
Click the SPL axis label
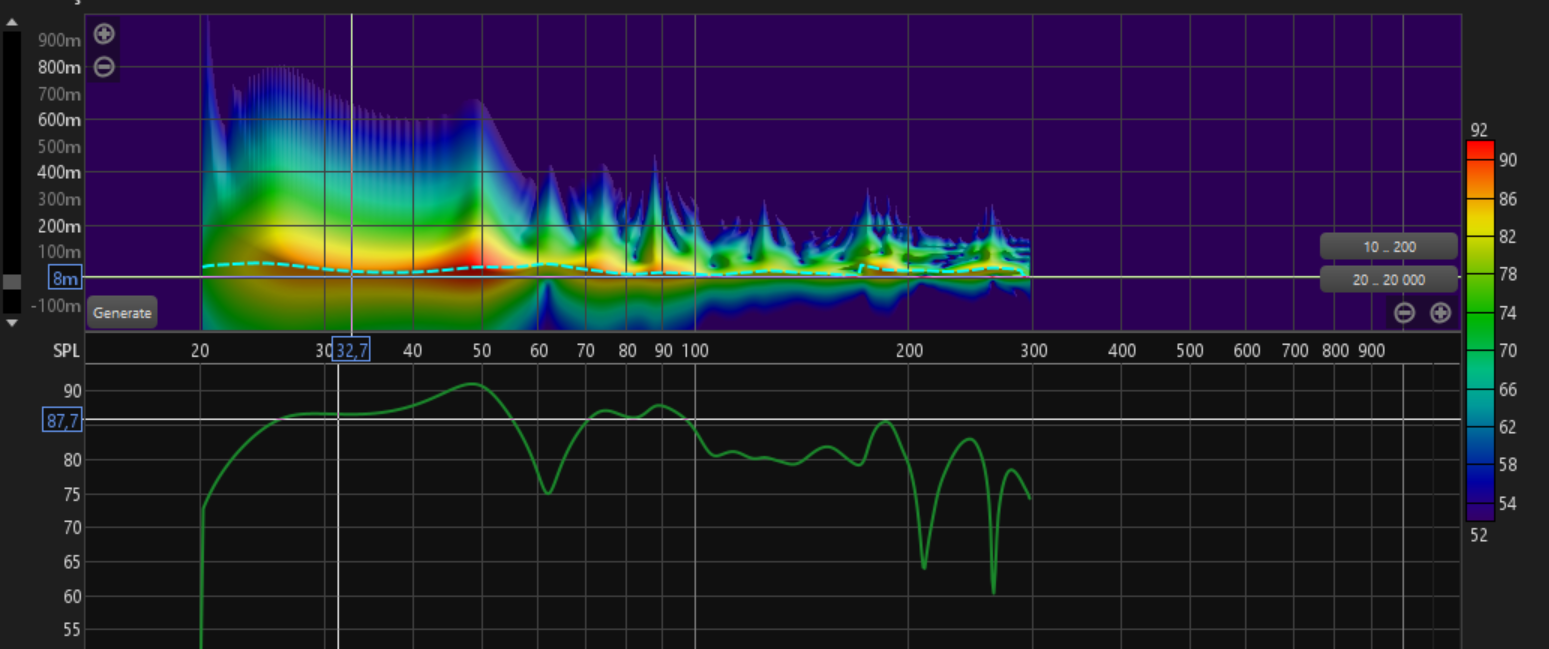tap(65, 351)
